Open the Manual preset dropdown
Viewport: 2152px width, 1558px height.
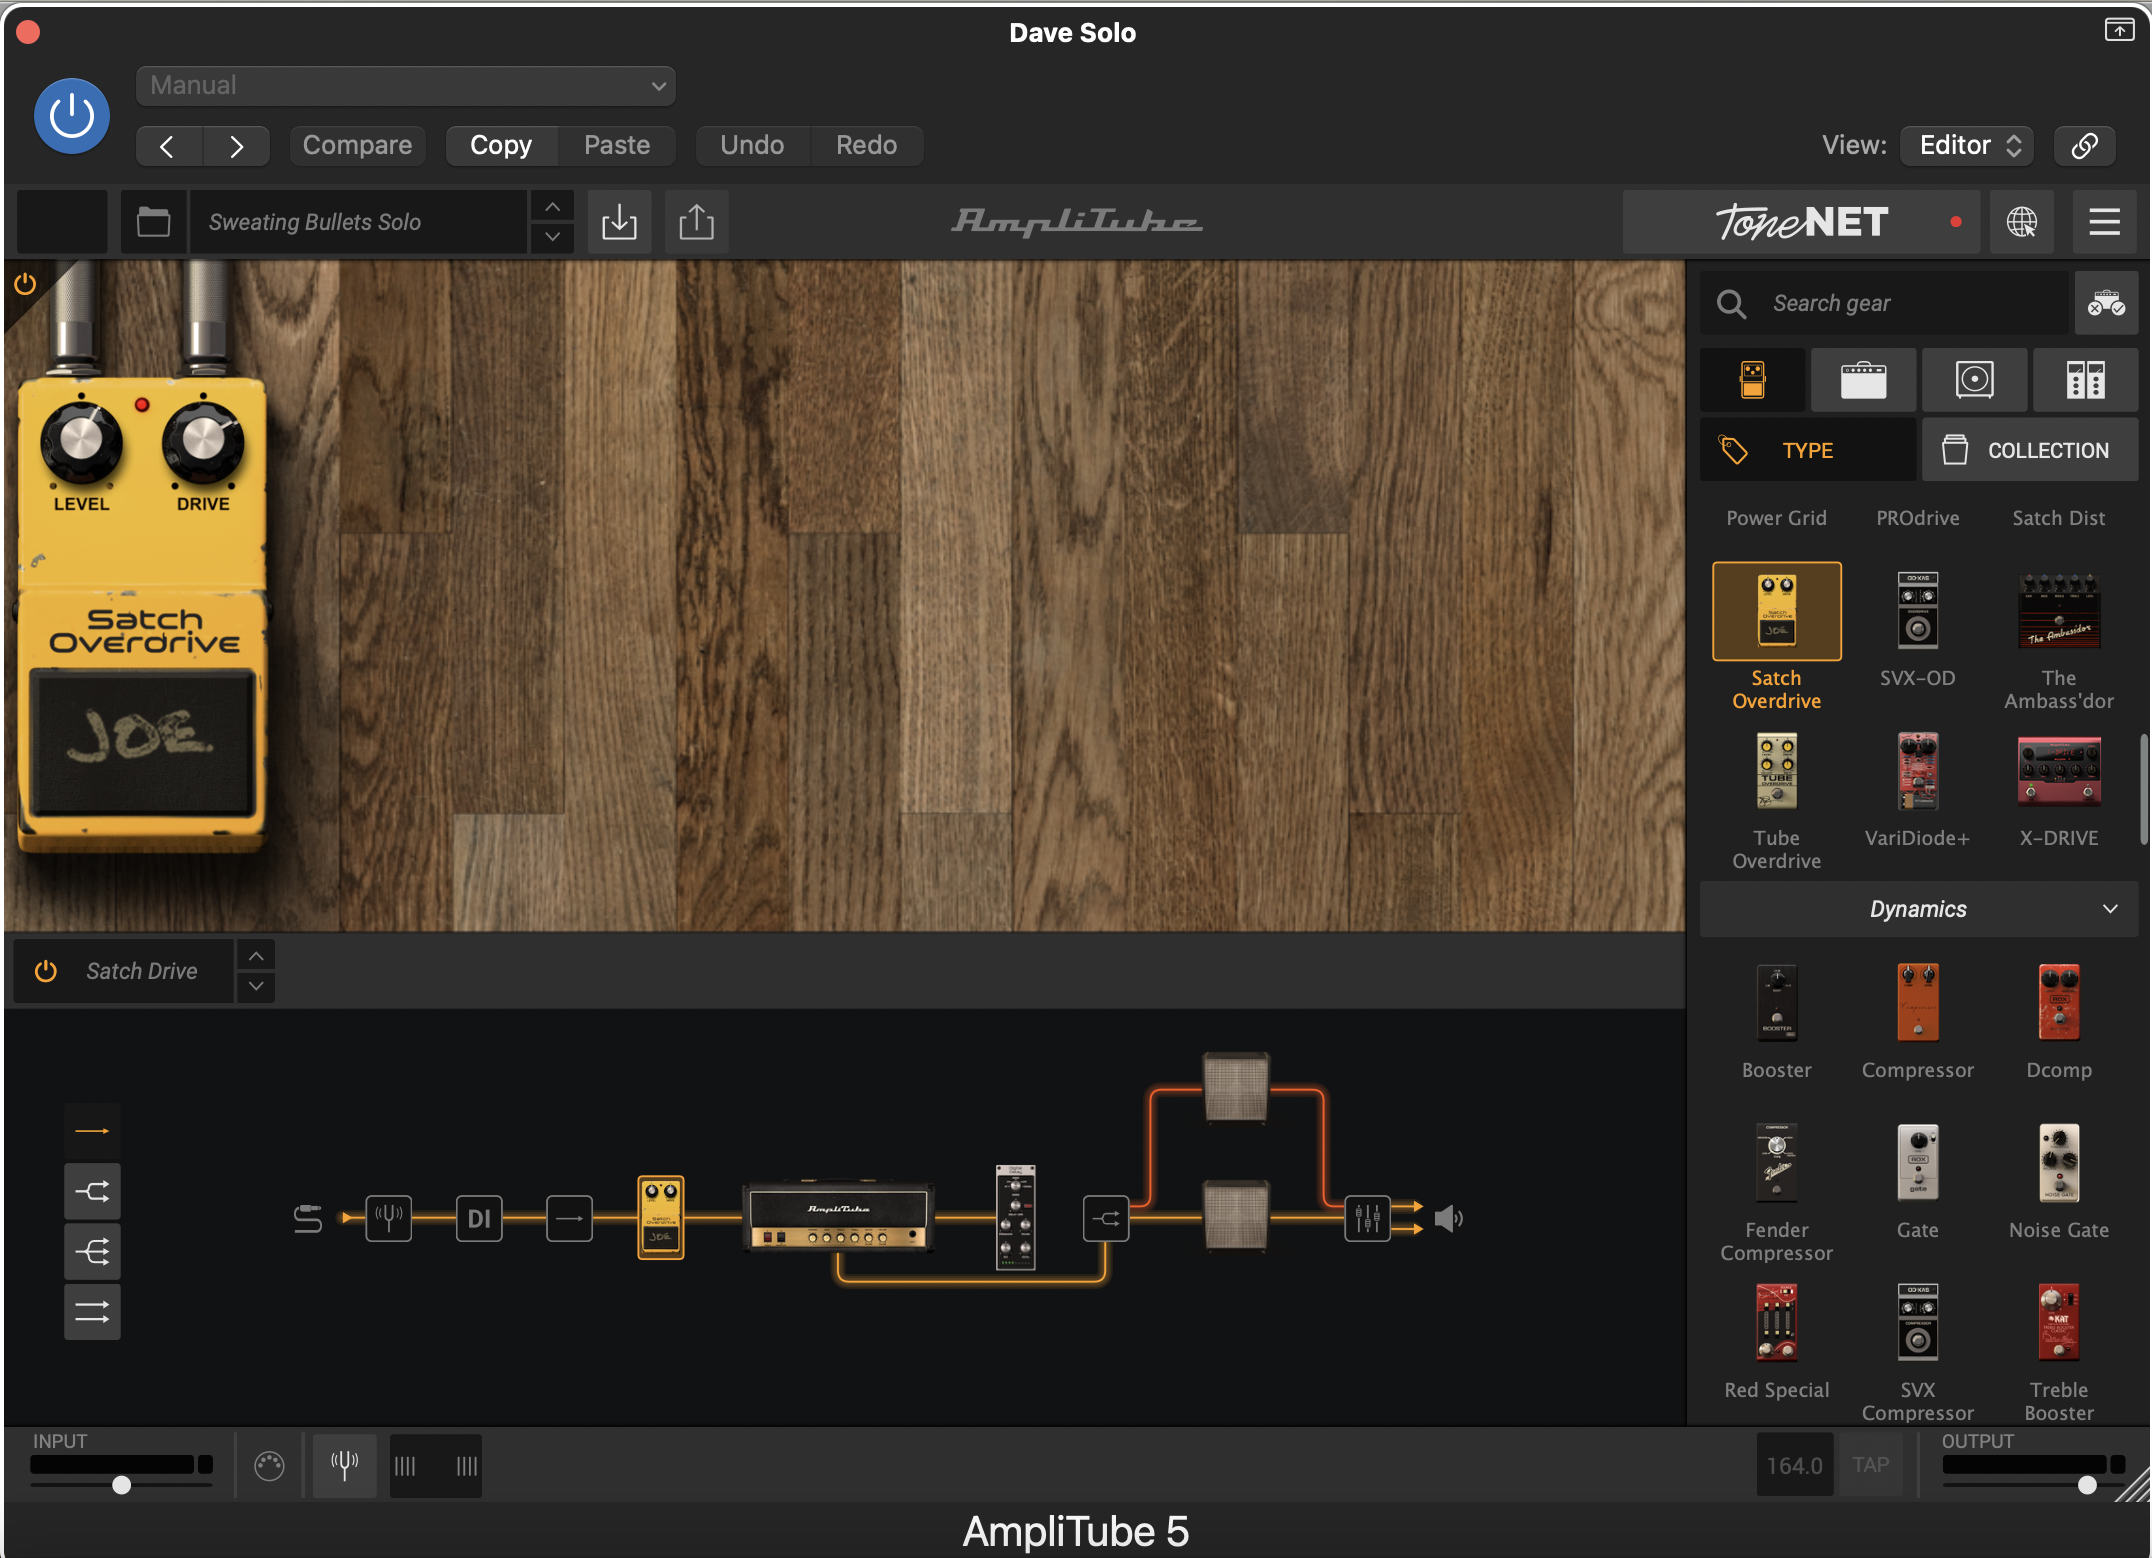405,86
